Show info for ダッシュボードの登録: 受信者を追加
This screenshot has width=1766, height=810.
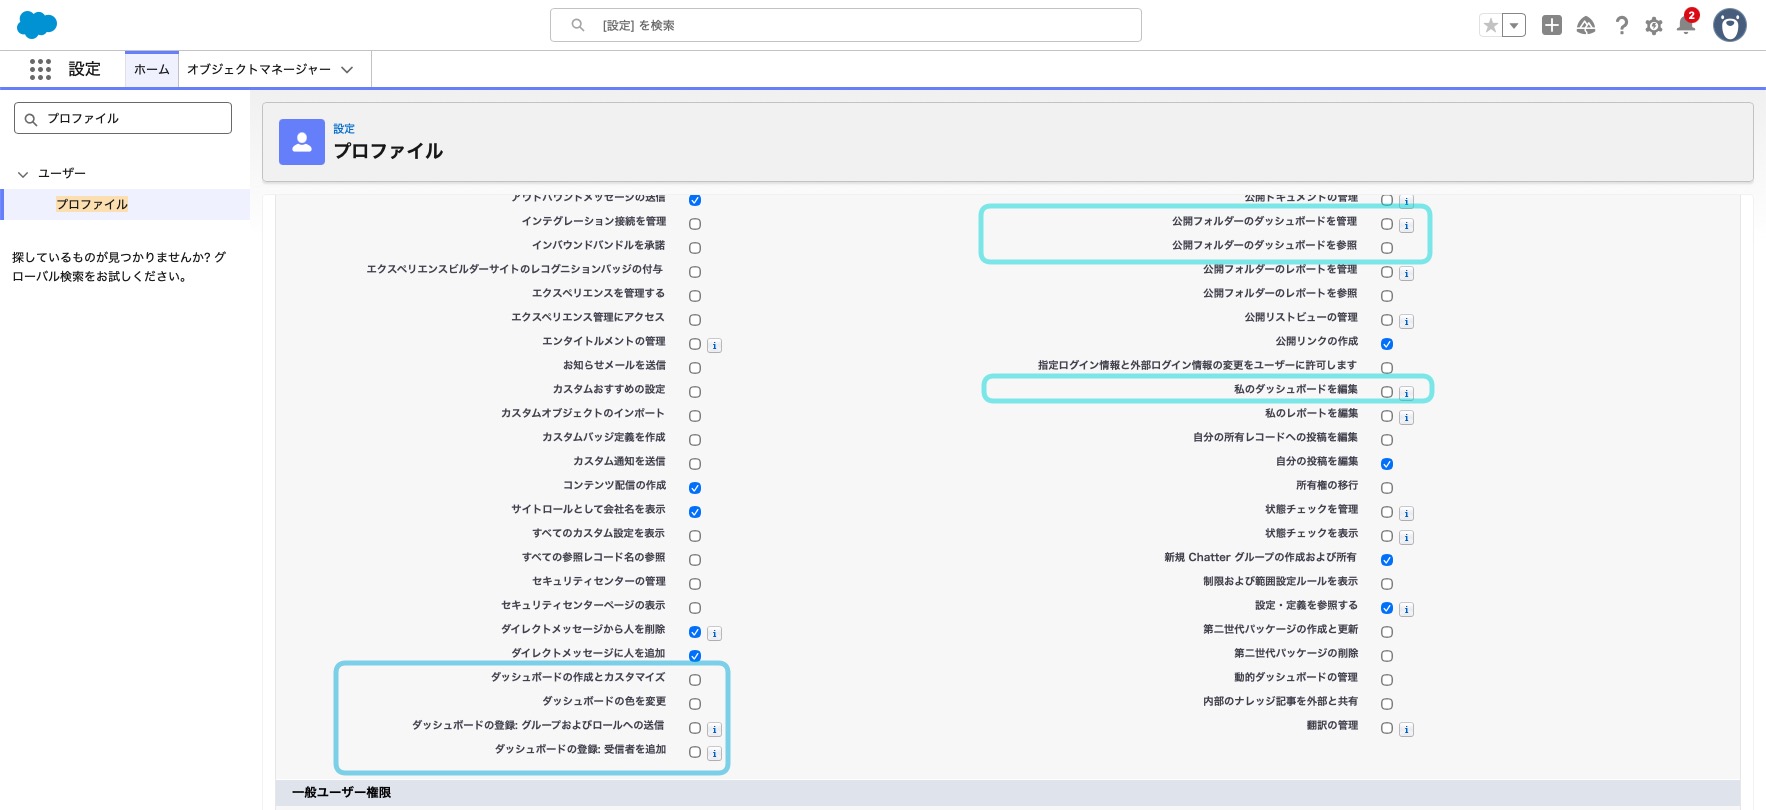click(714, 754)
